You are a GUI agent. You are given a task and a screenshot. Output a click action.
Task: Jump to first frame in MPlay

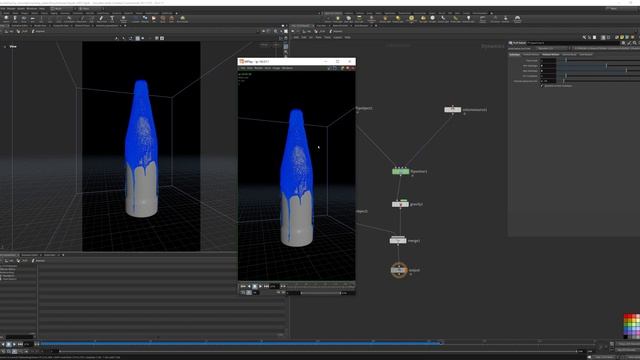pyautogui.click(x=243, y=286)
